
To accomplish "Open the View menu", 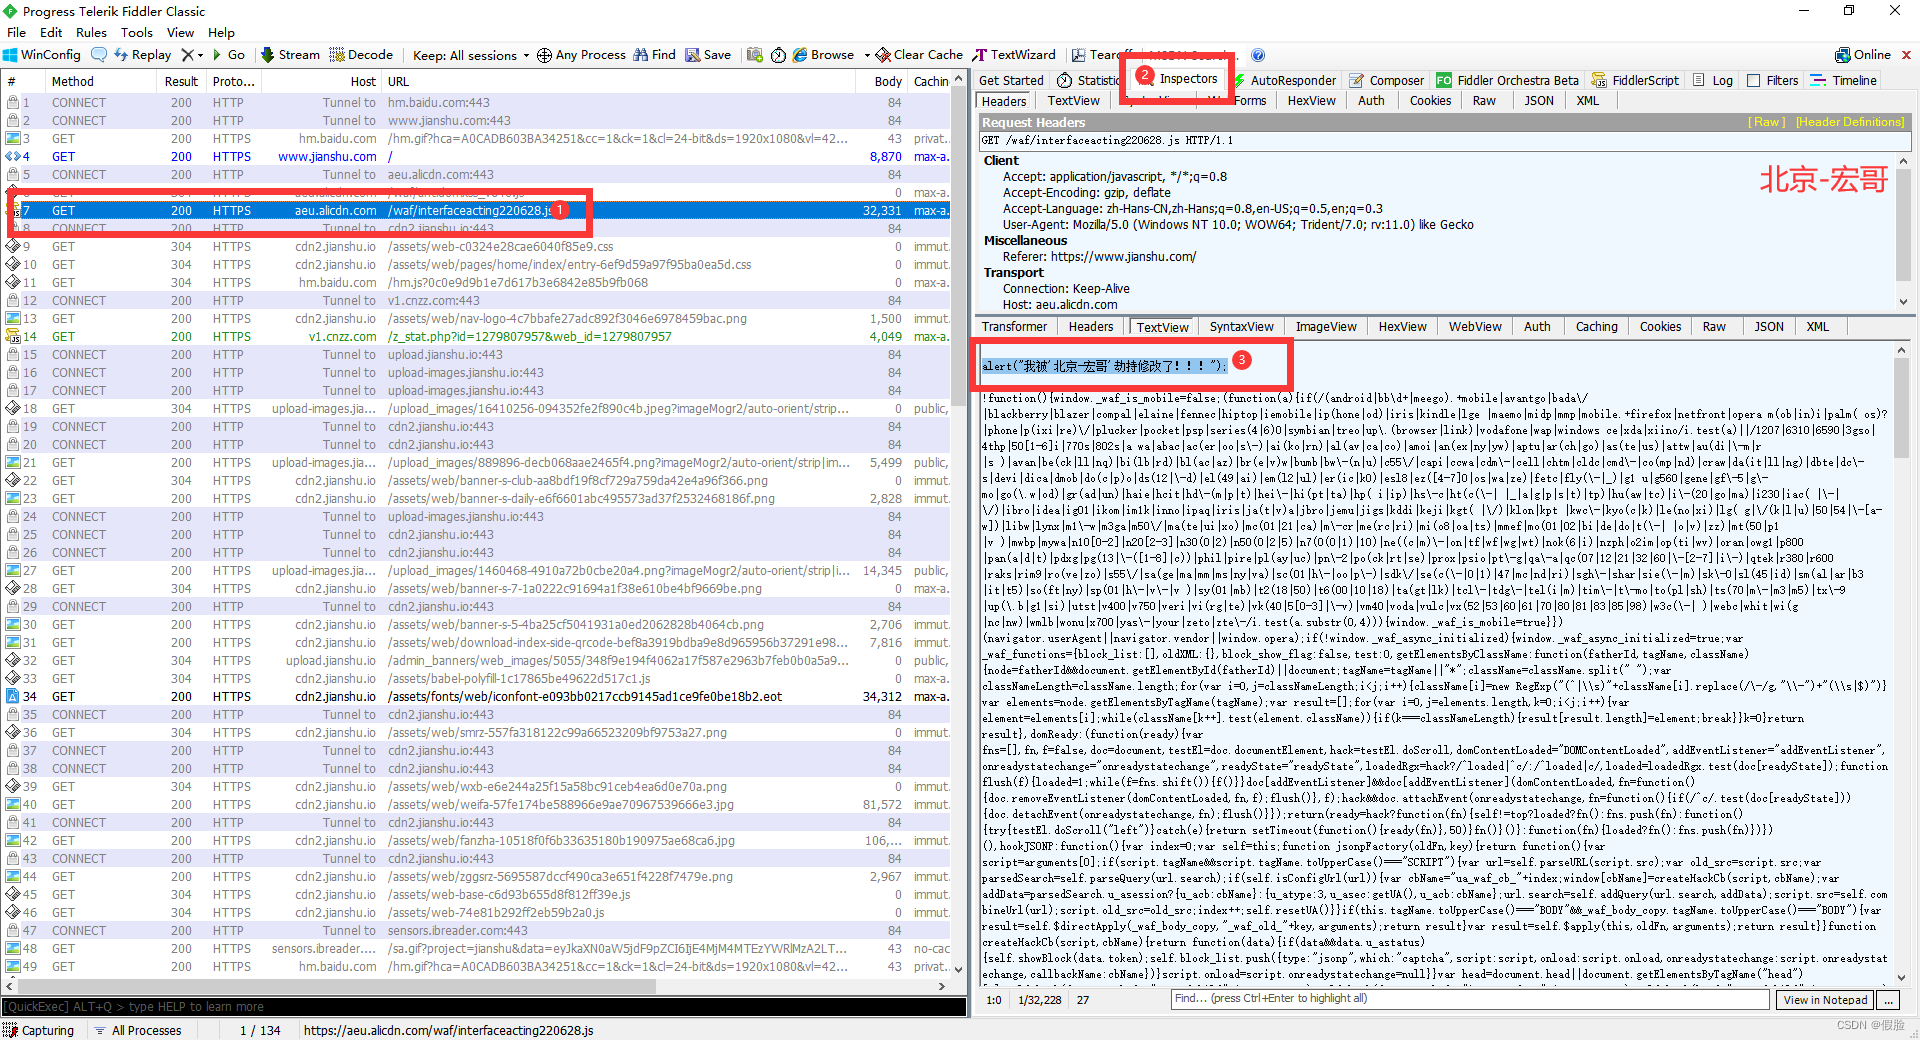I will coord(180,32).
